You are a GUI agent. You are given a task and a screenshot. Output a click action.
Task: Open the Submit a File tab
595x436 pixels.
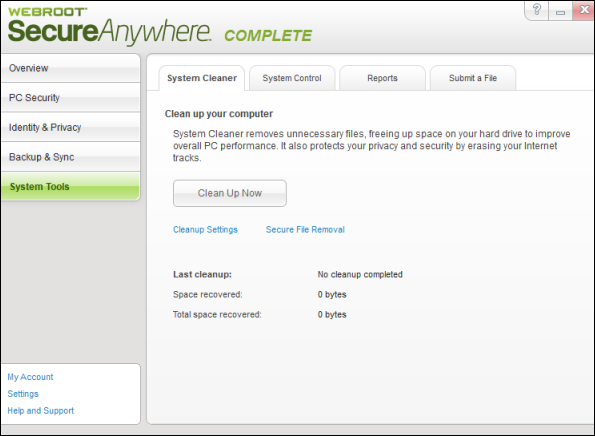(x=473, y=78)
